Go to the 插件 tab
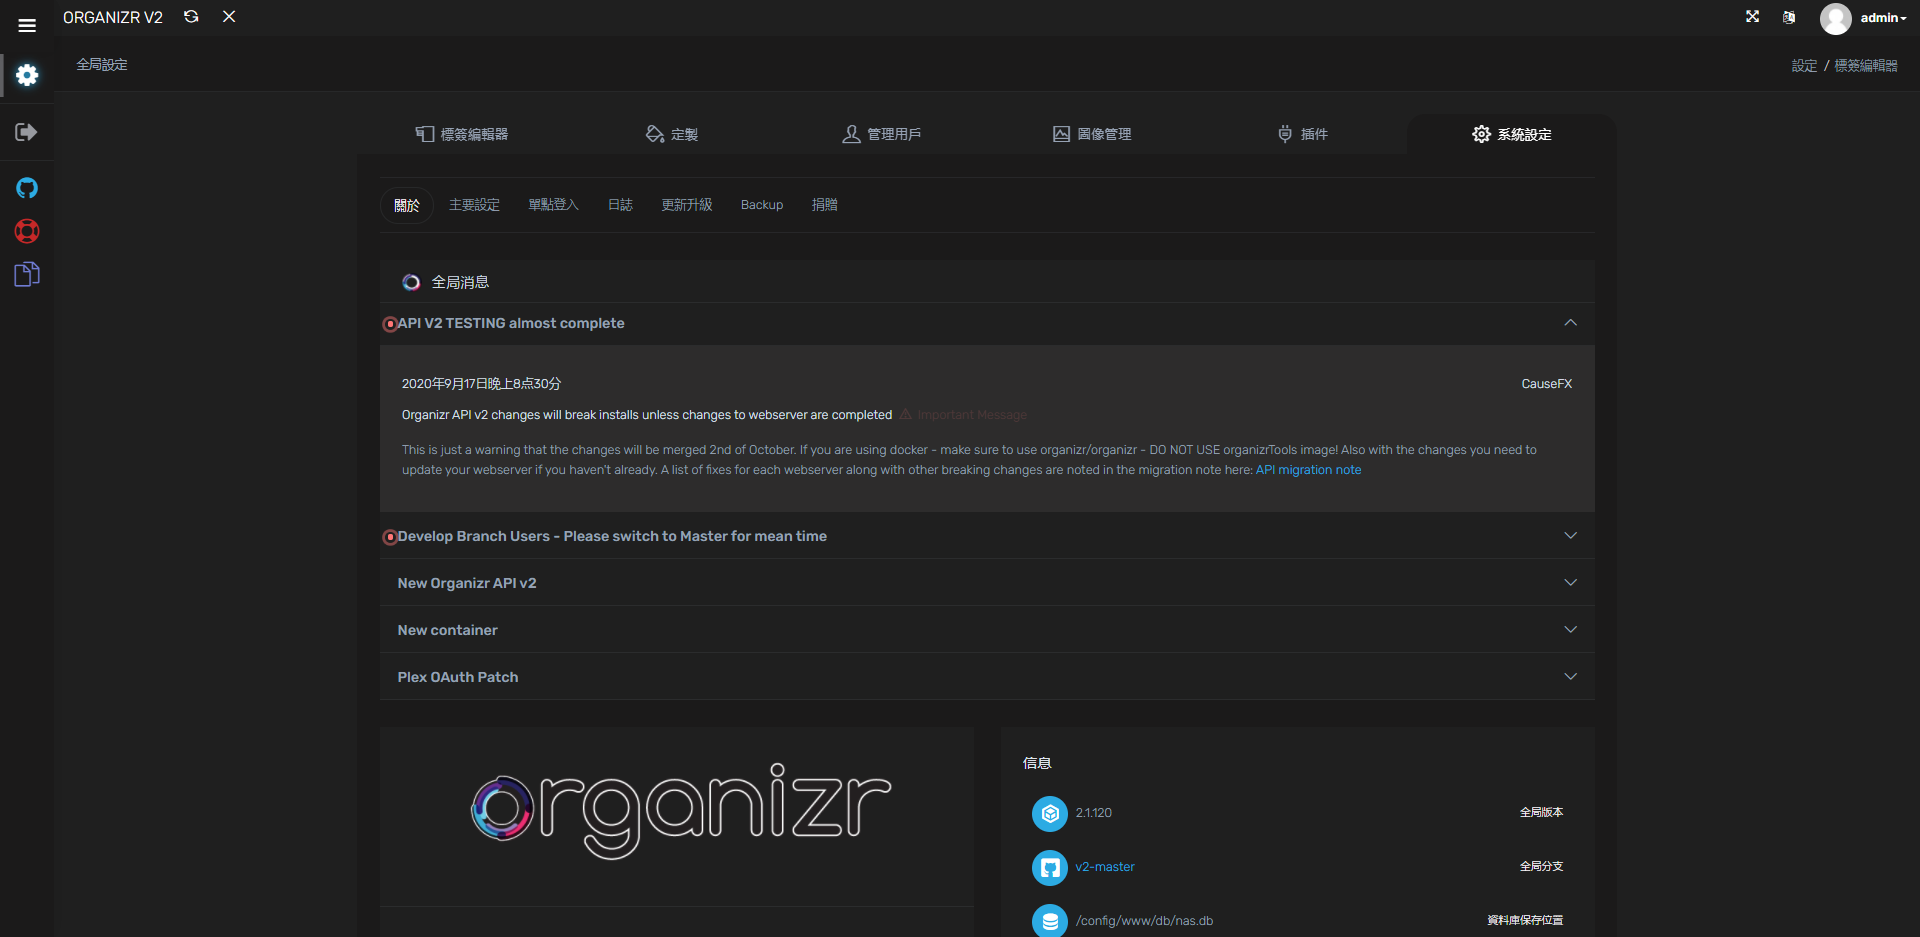The image size is (1920, 937). pyautogui.click(x=1302, y=134)
